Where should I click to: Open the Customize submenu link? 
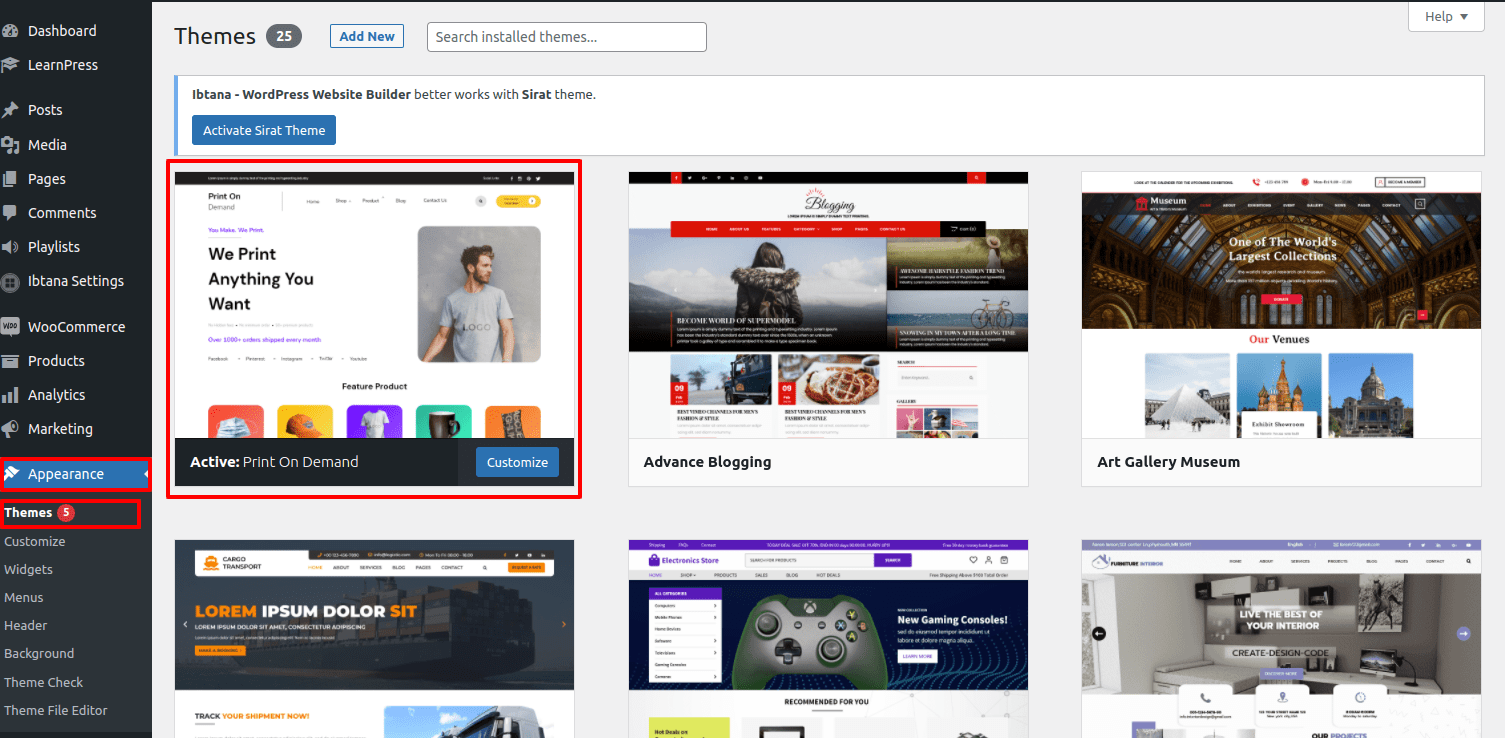click(35, 541)
